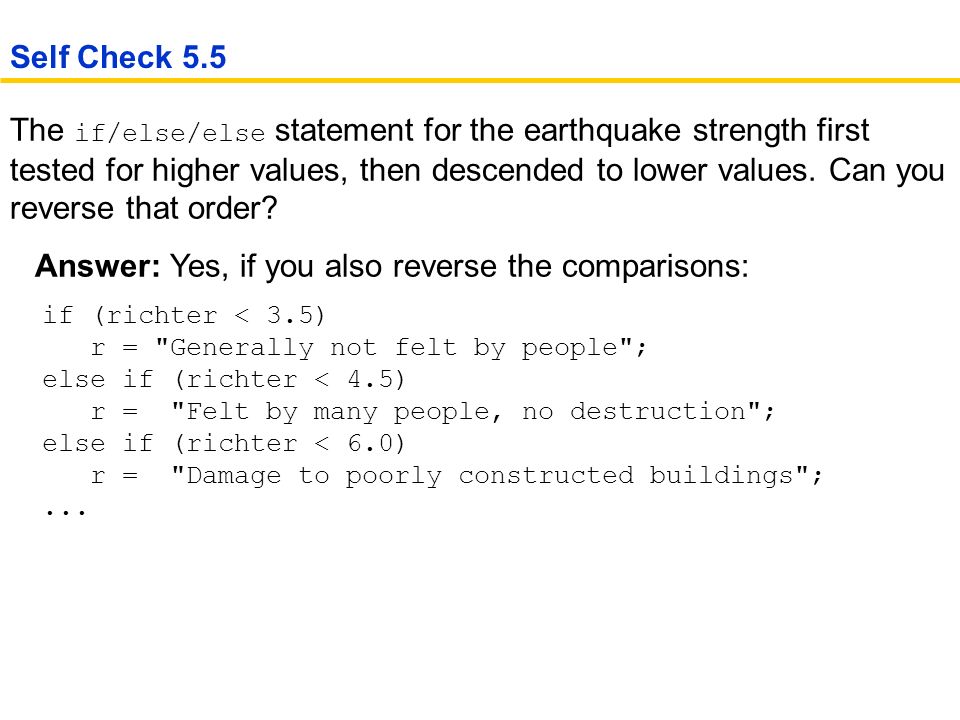This screenshot has height=720, width=960.
Task: Click the text reverse the comparisons:
Action: tap(571, 267)
